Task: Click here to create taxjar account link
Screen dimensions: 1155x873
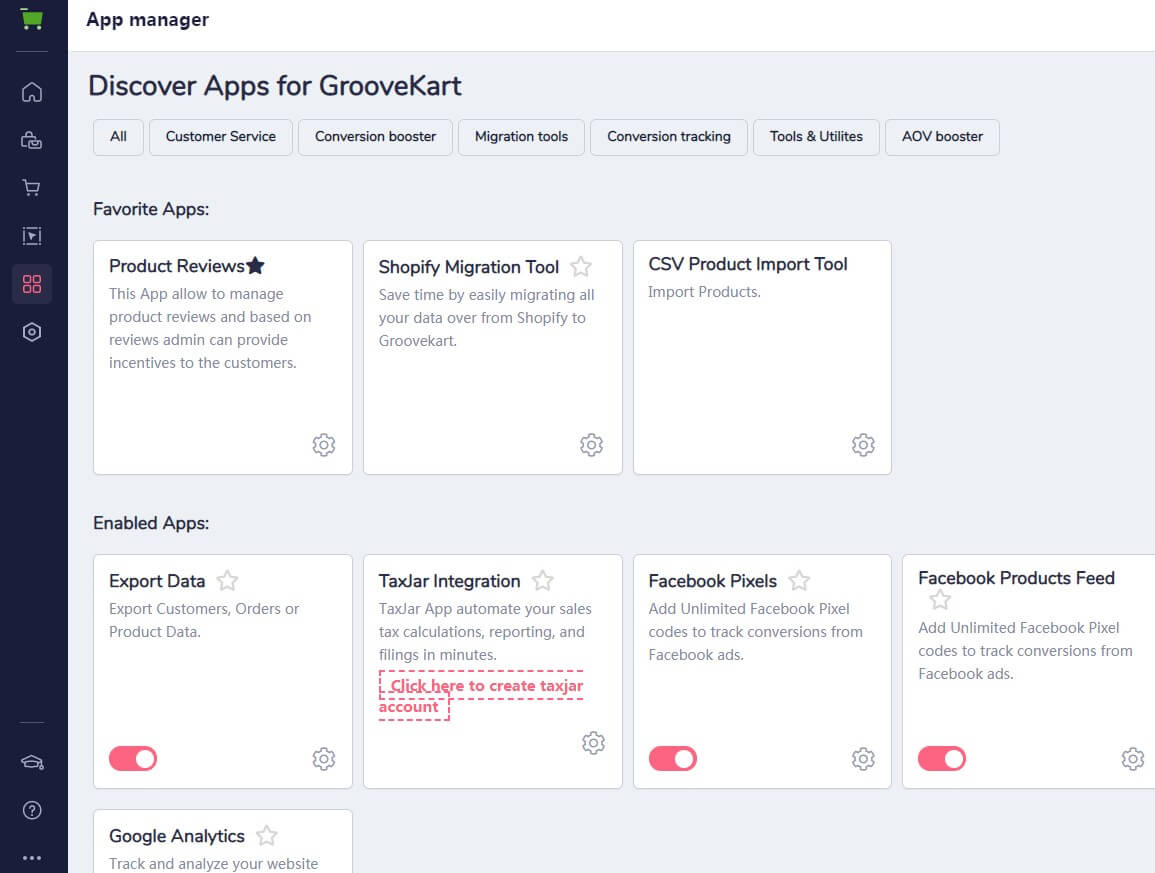Action: pyautogui.click(x=481, y=695)
